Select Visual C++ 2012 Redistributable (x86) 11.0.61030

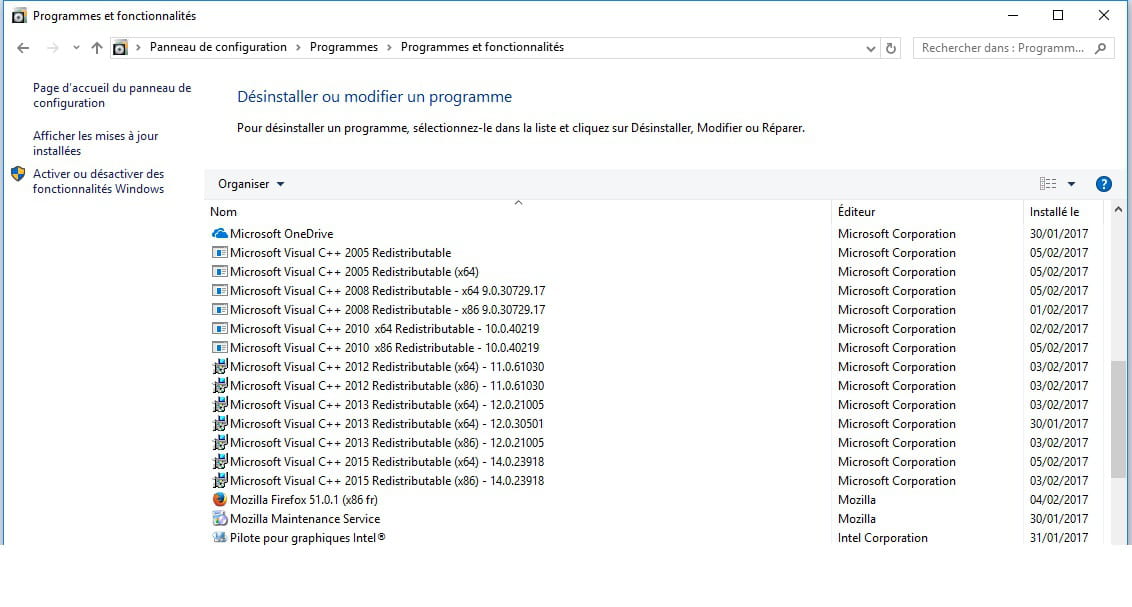pos(653,386)
